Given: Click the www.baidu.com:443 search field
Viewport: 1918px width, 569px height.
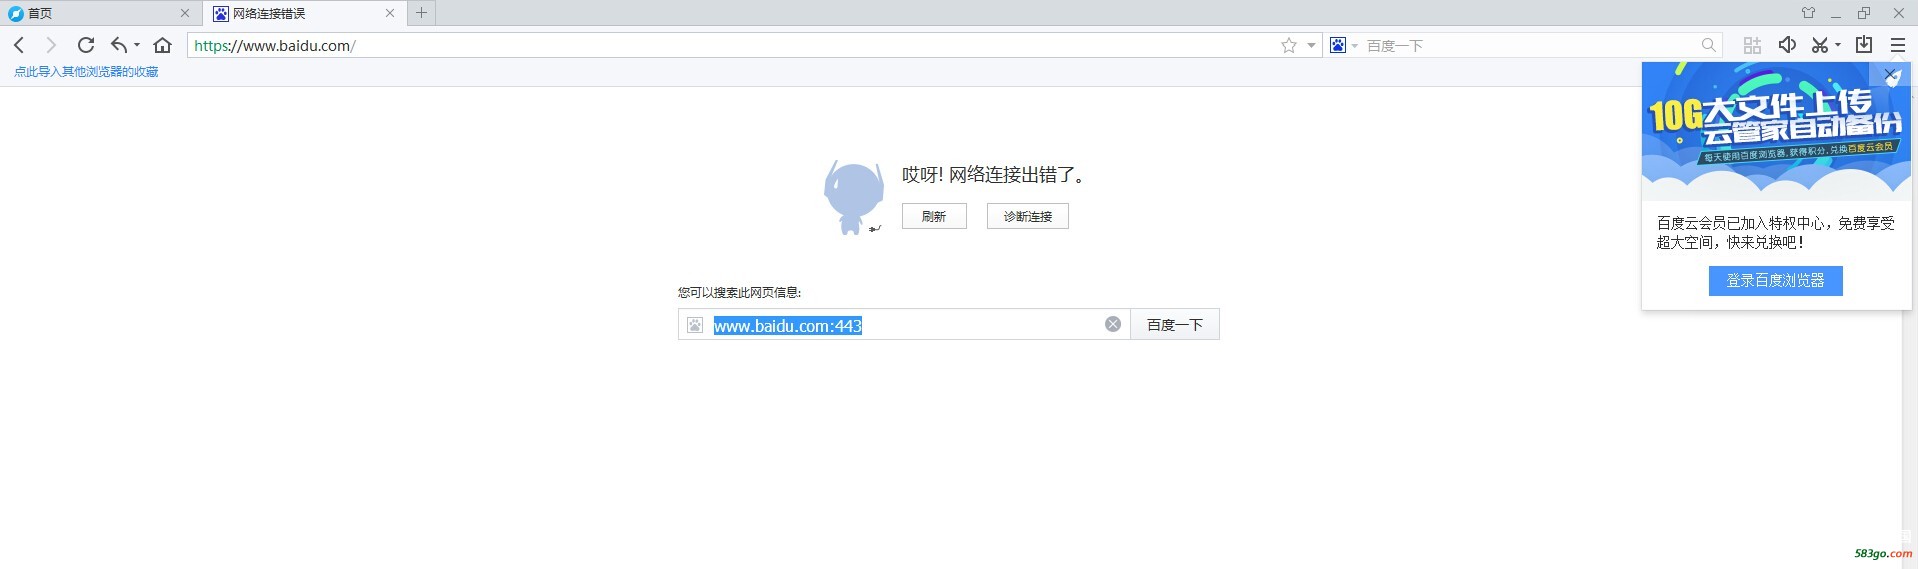Looking at the screenshot, I should 904,325.
